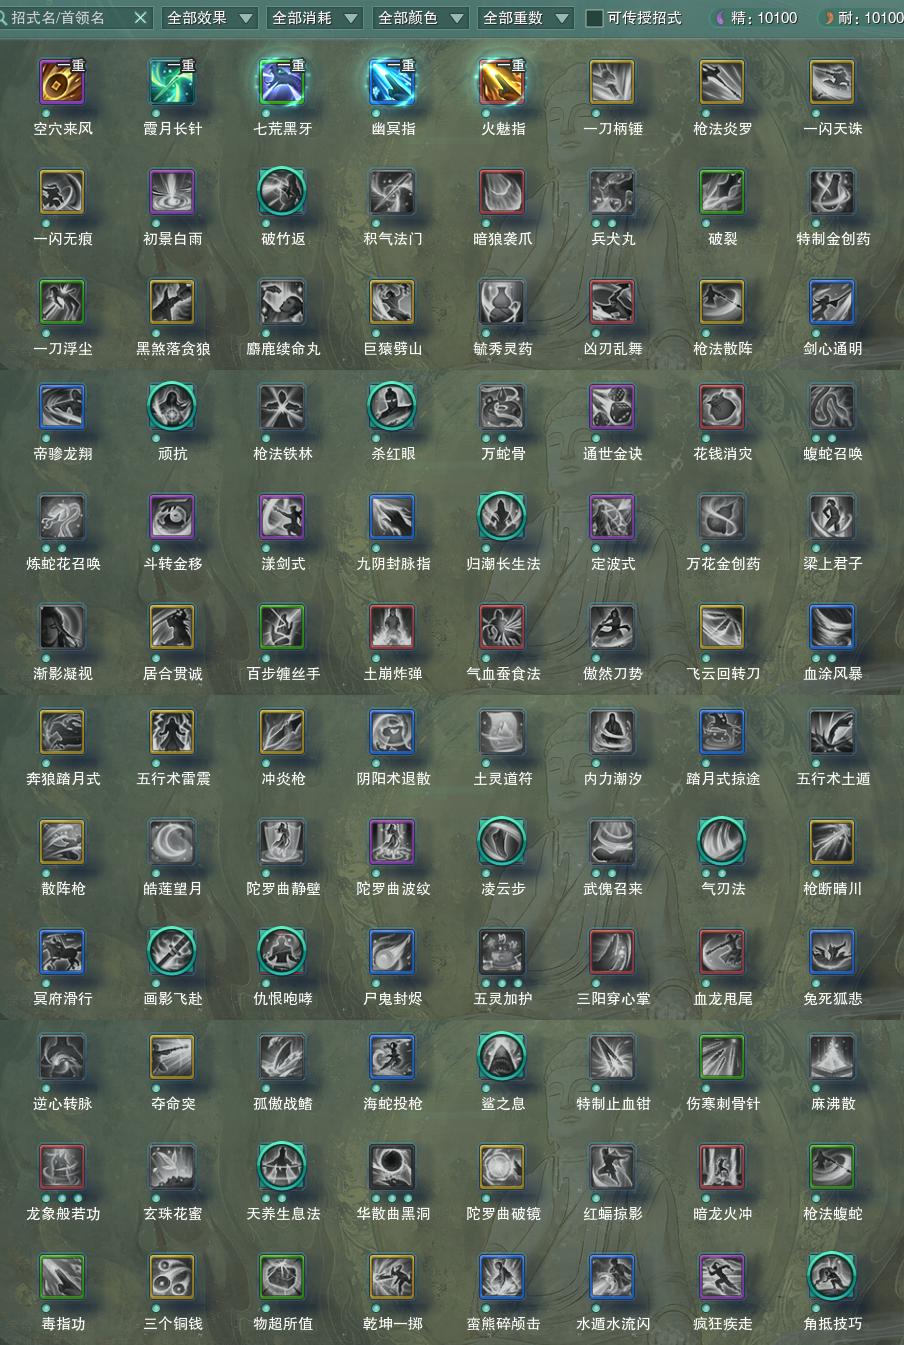The image size is (904, 1345).
Task: Select the 兔死狐悲 skill icon
Action: click(x=832, y=951)
